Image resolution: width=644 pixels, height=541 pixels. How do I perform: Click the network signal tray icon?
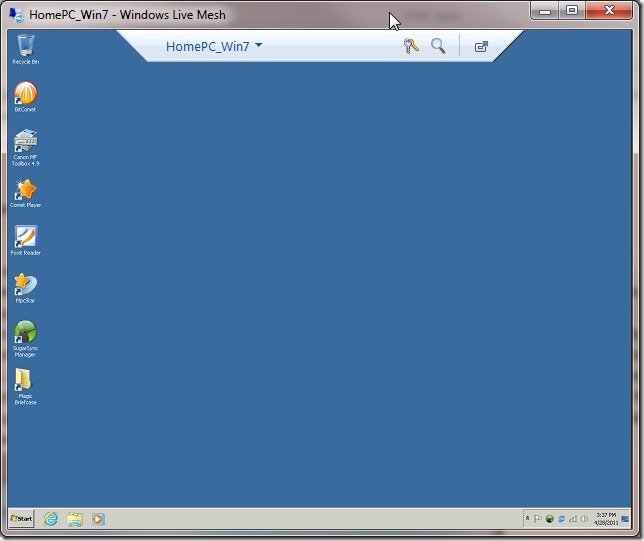coord(573,519)
